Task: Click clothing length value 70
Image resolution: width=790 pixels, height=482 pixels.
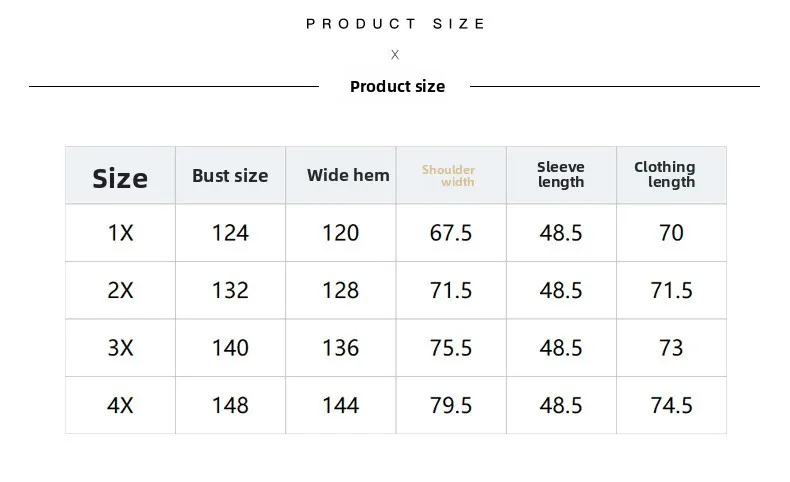Action: point(671,233)
